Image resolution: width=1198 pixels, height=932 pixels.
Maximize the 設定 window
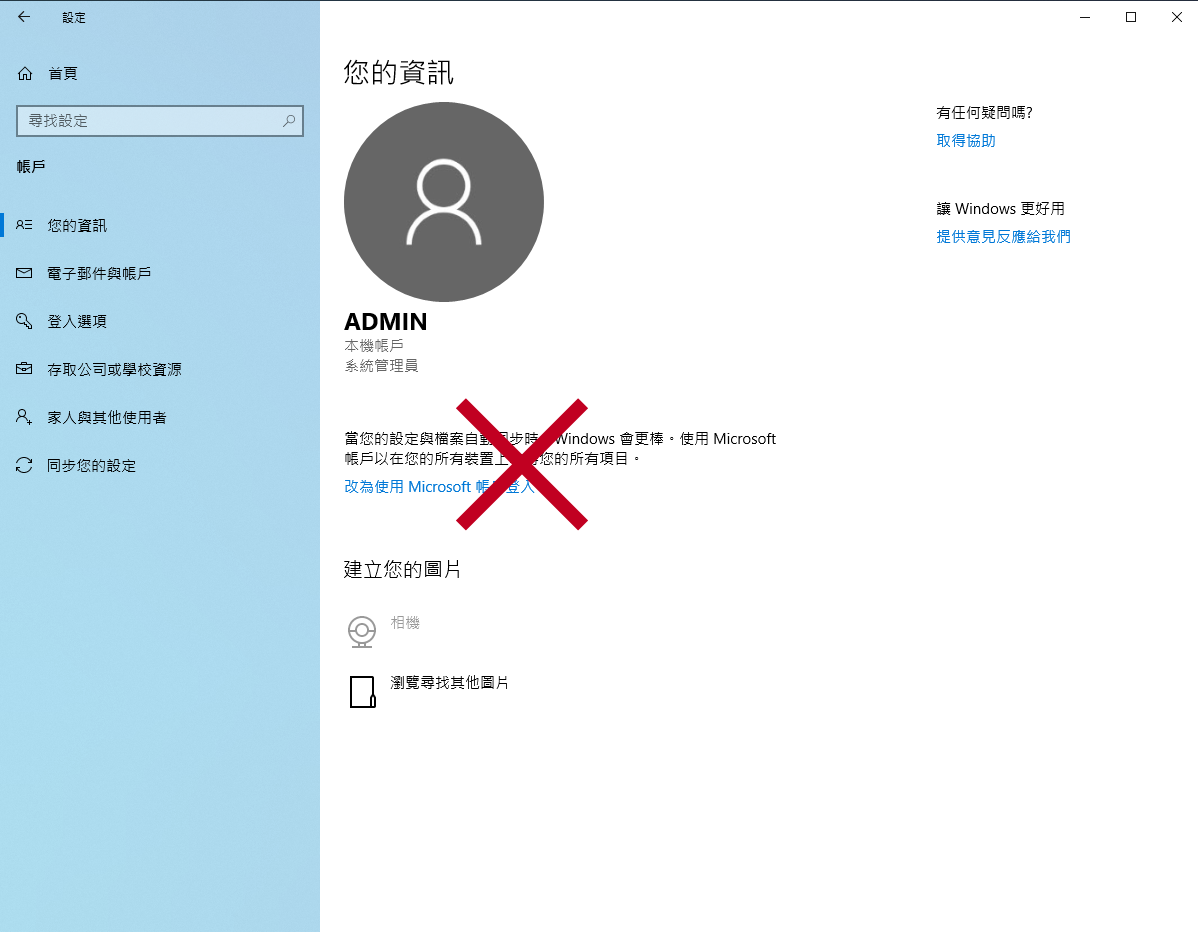pyautogui.click(x=1131, y=17)
